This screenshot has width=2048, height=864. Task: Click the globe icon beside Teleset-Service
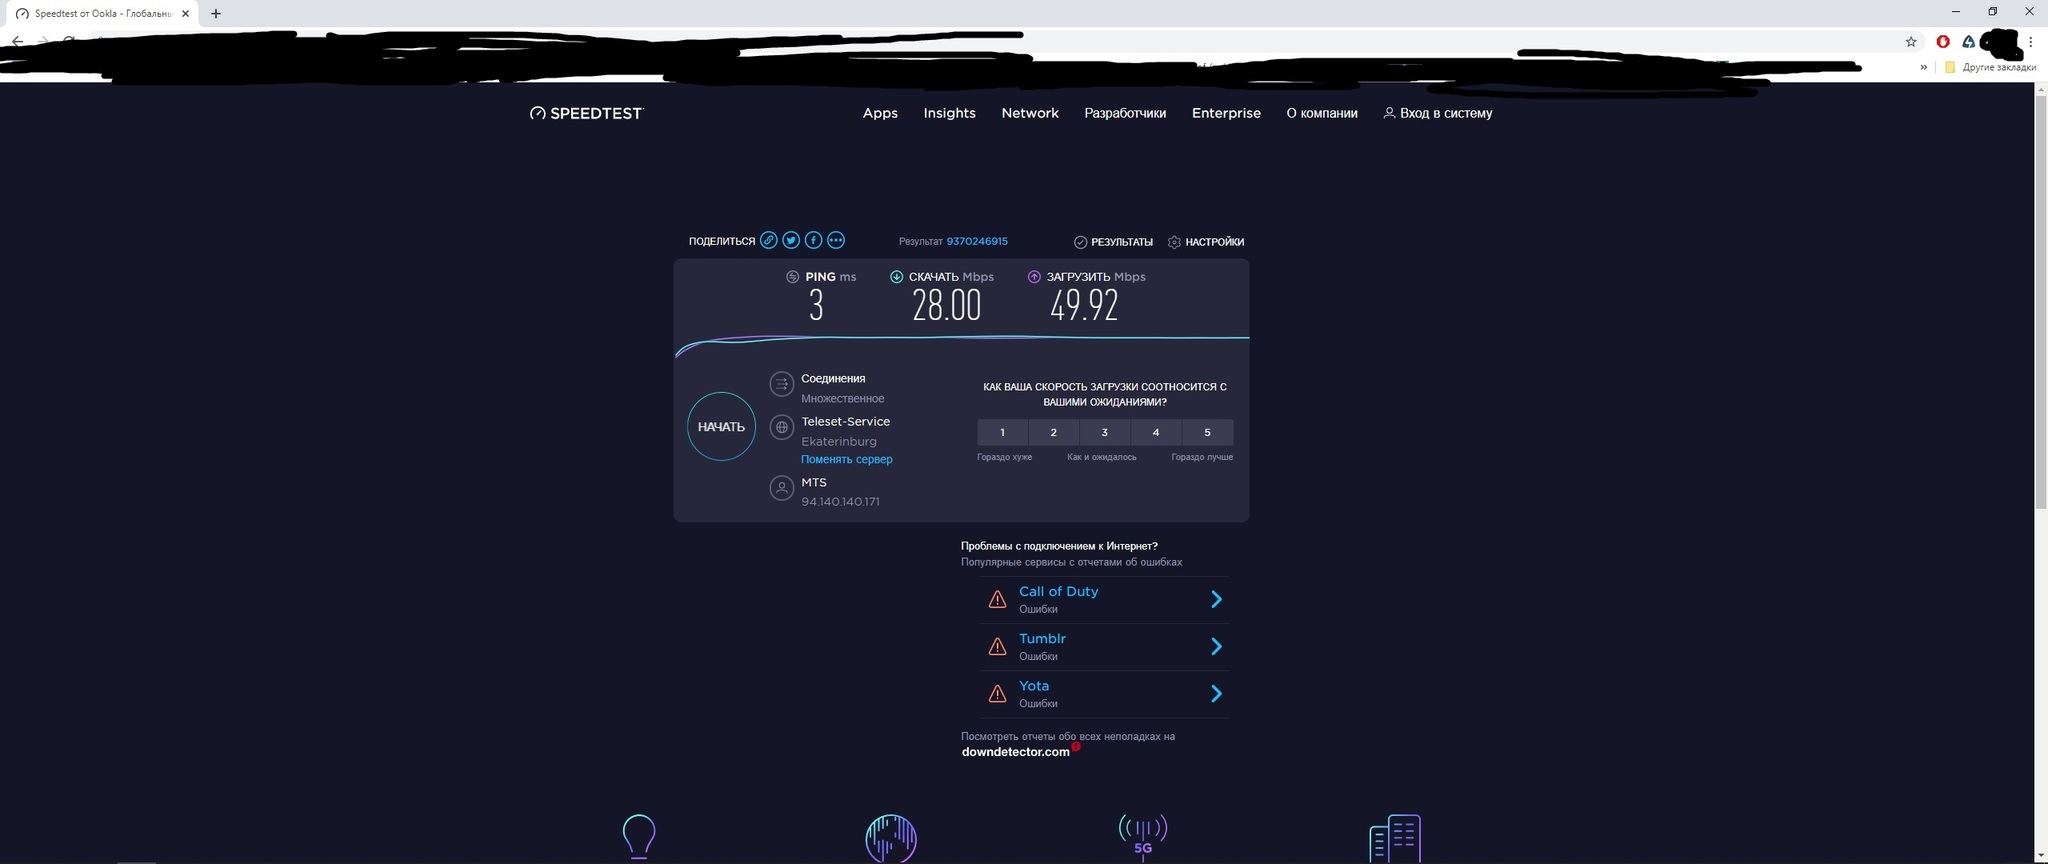tap(782, 427)
